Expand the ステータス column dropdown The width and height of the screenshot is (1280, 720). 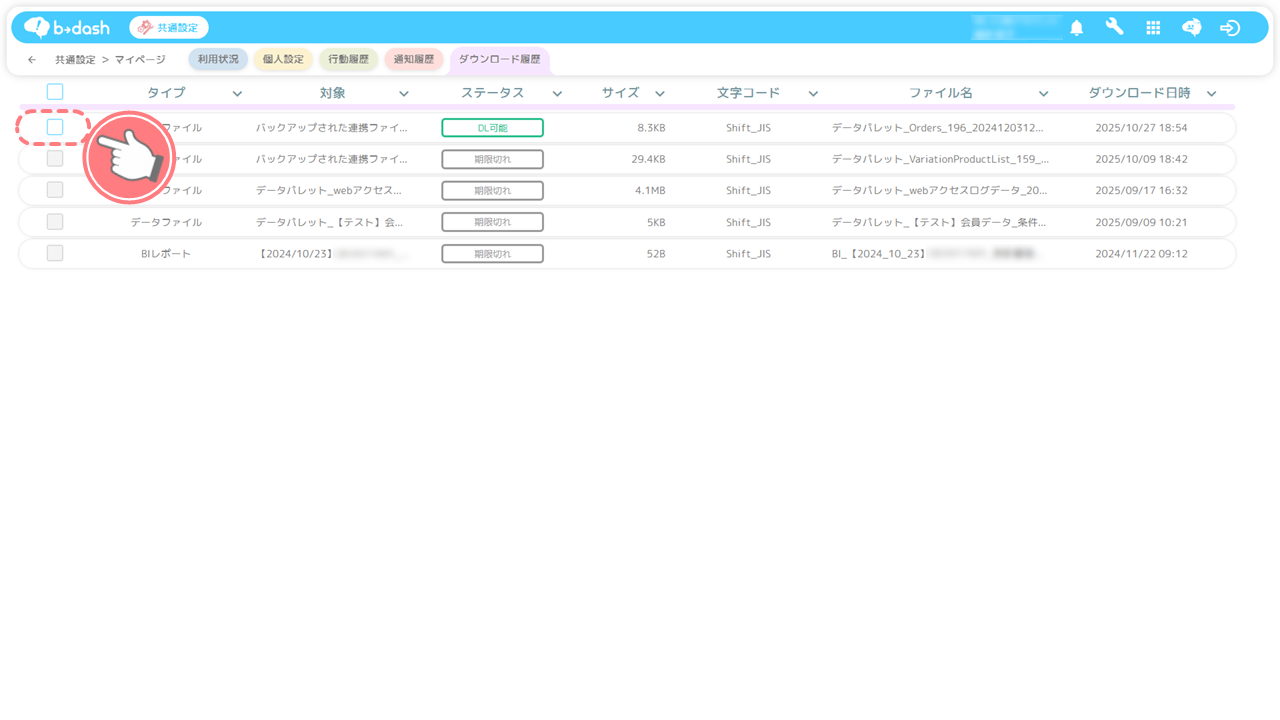557,94
